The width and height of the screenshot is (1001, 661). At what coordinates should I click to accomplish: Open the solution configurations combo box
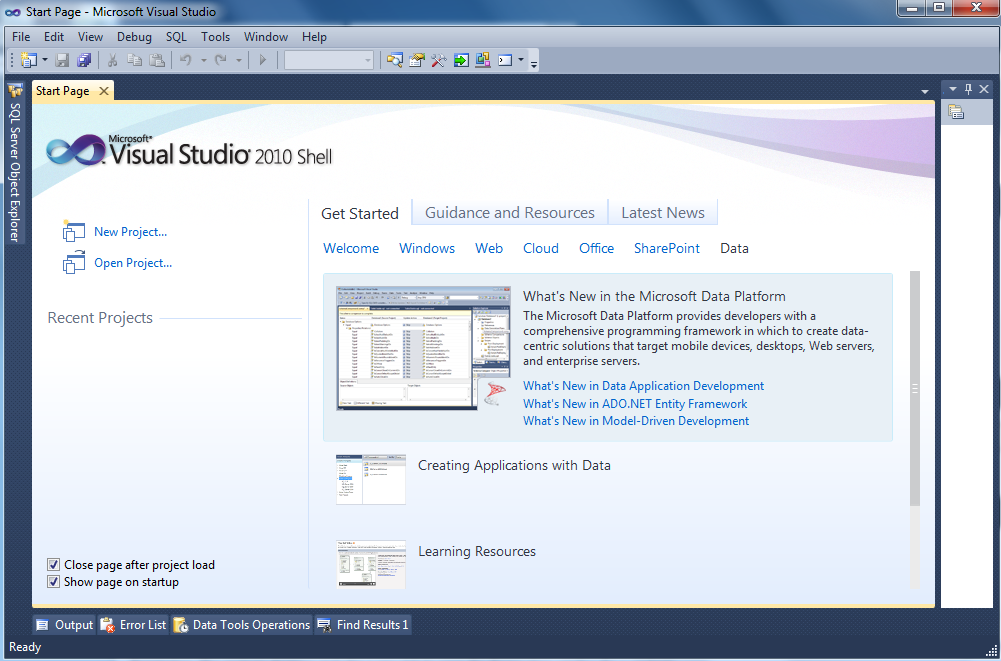(329, 60)
